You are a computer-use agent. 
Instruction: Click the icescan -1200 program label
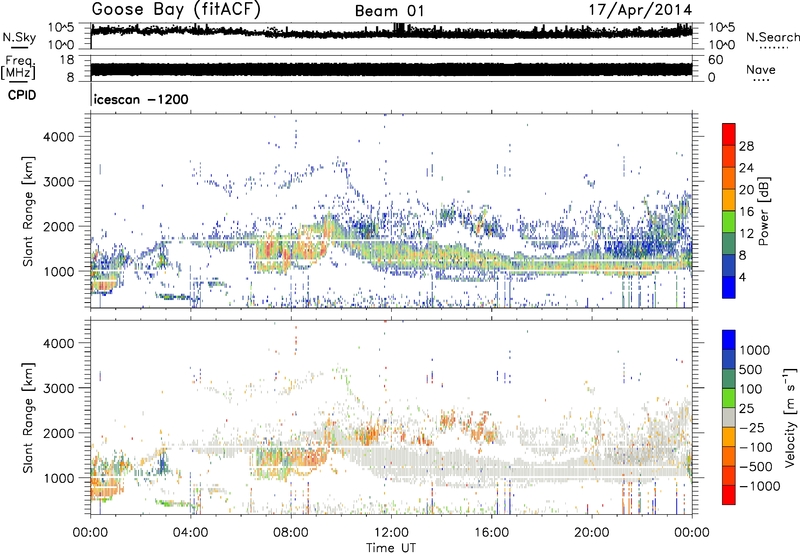141,99
